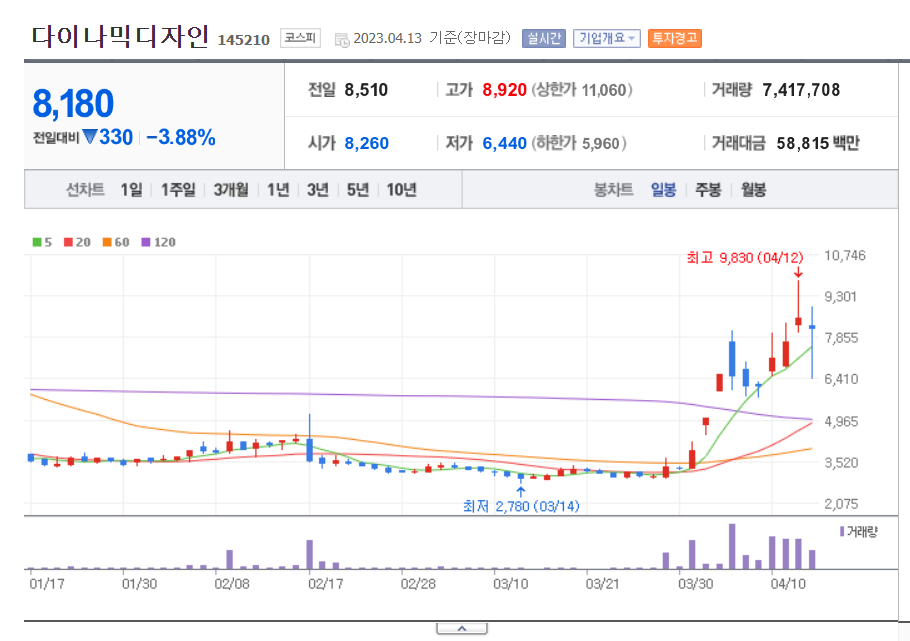Click the 고가 value 8,920
The image size is (910, 641).
point(504,90)
